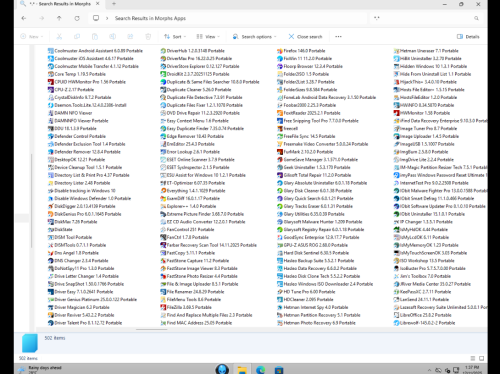
Task: Click the New button in toolbar
Action: [x=32, y=37]
